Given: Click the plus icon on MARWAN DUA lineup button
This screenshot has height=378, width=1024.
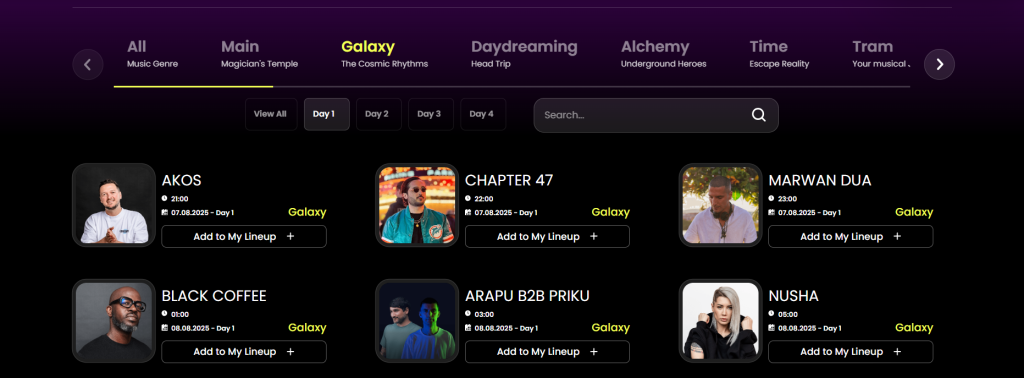Looking at the screenshot, I should pyautogui.click(x=897, y=236).
